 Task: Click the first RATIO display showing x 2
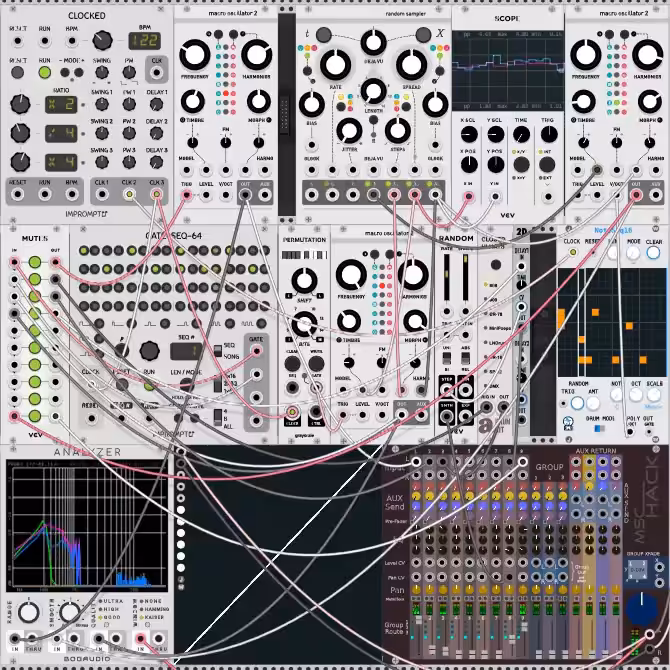61,104
